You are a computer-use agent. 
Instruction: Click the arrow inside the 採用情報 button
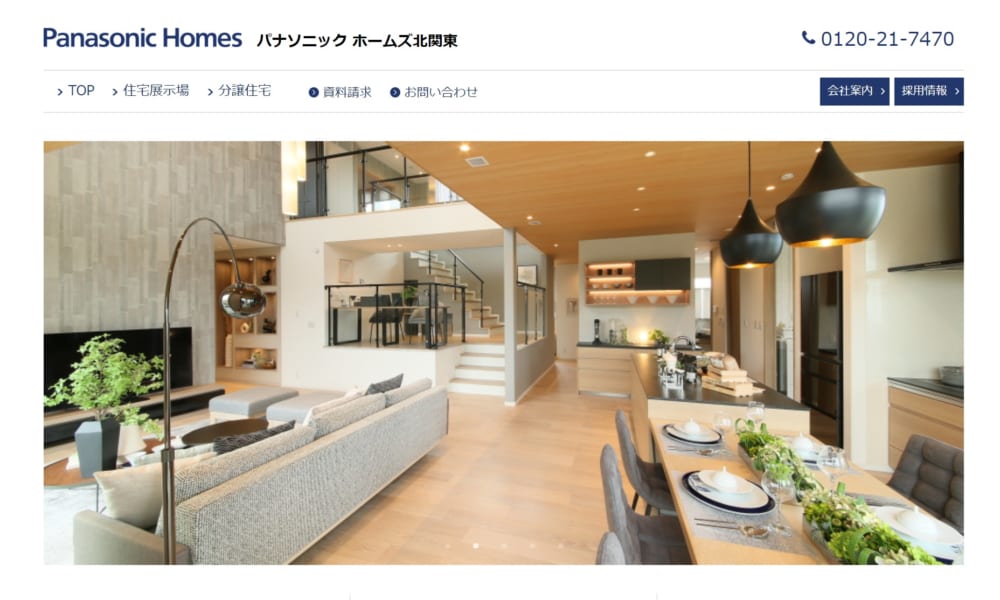[956, 91]
